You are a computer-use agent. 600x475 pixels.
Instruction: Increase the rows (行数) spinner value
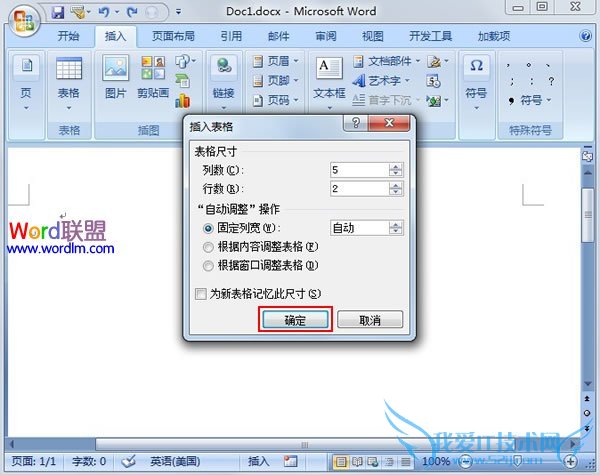point(396,185)
